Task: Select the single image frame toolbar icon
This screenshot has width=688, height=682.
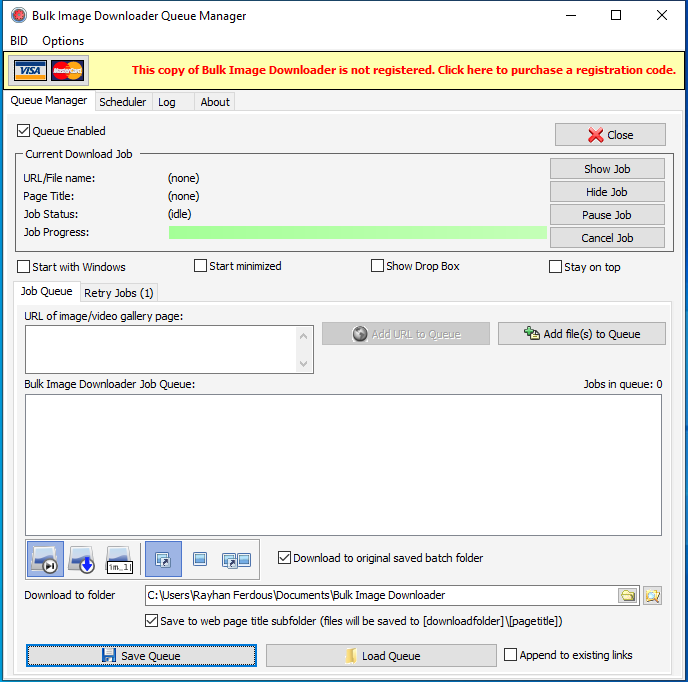Action: tap(200, 559)
